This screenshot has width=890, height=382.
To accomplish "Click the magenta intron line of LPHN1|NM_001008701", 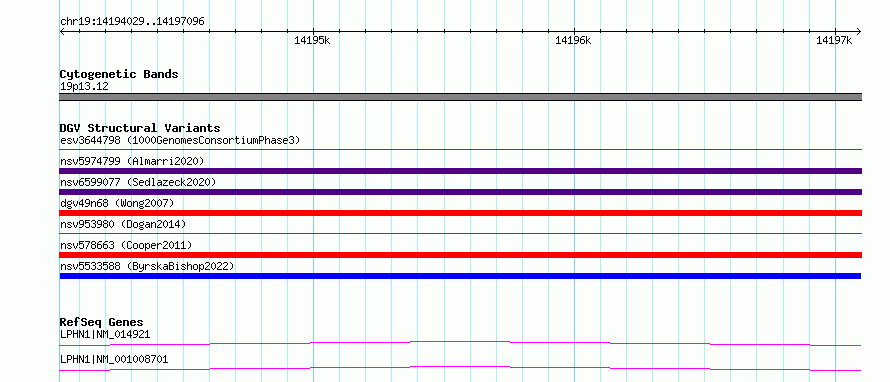I will (x=460, y=368).
